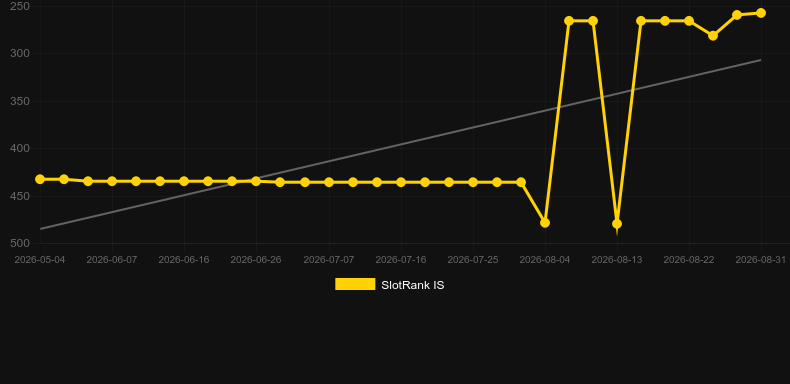Viewport: 790px width, 384px height.
Task: Select the data point above 2026-06-16
Action: tap(184, 181)
